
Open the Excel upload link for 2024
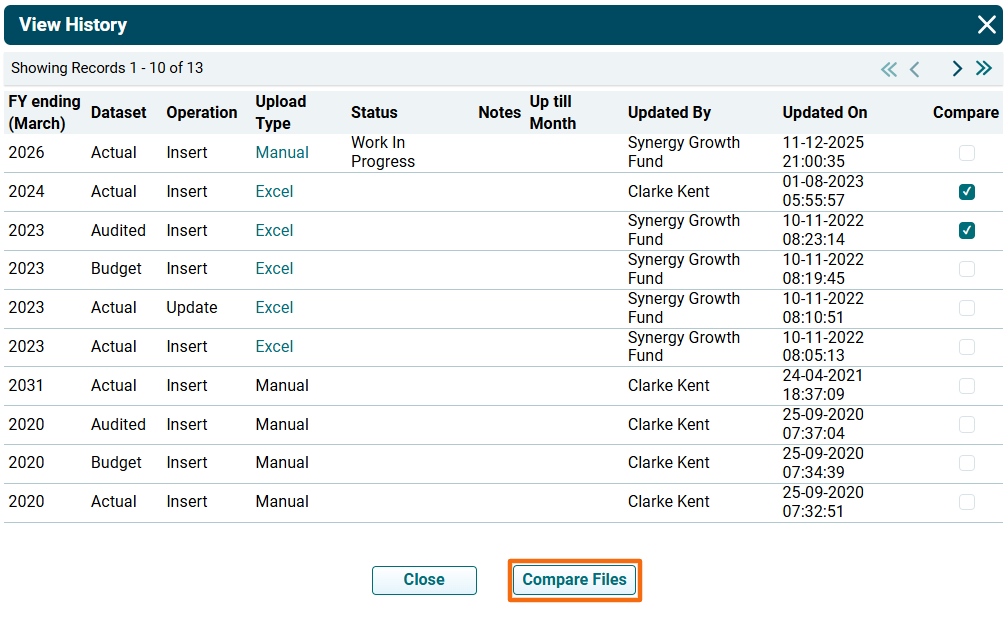pos(274,192)
